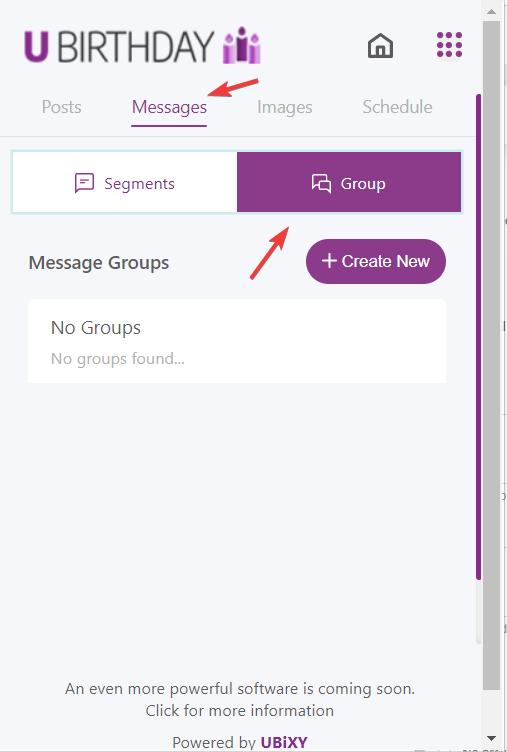507x752 pixels.
Task: Open the home page via house icon
Action: 380,46
